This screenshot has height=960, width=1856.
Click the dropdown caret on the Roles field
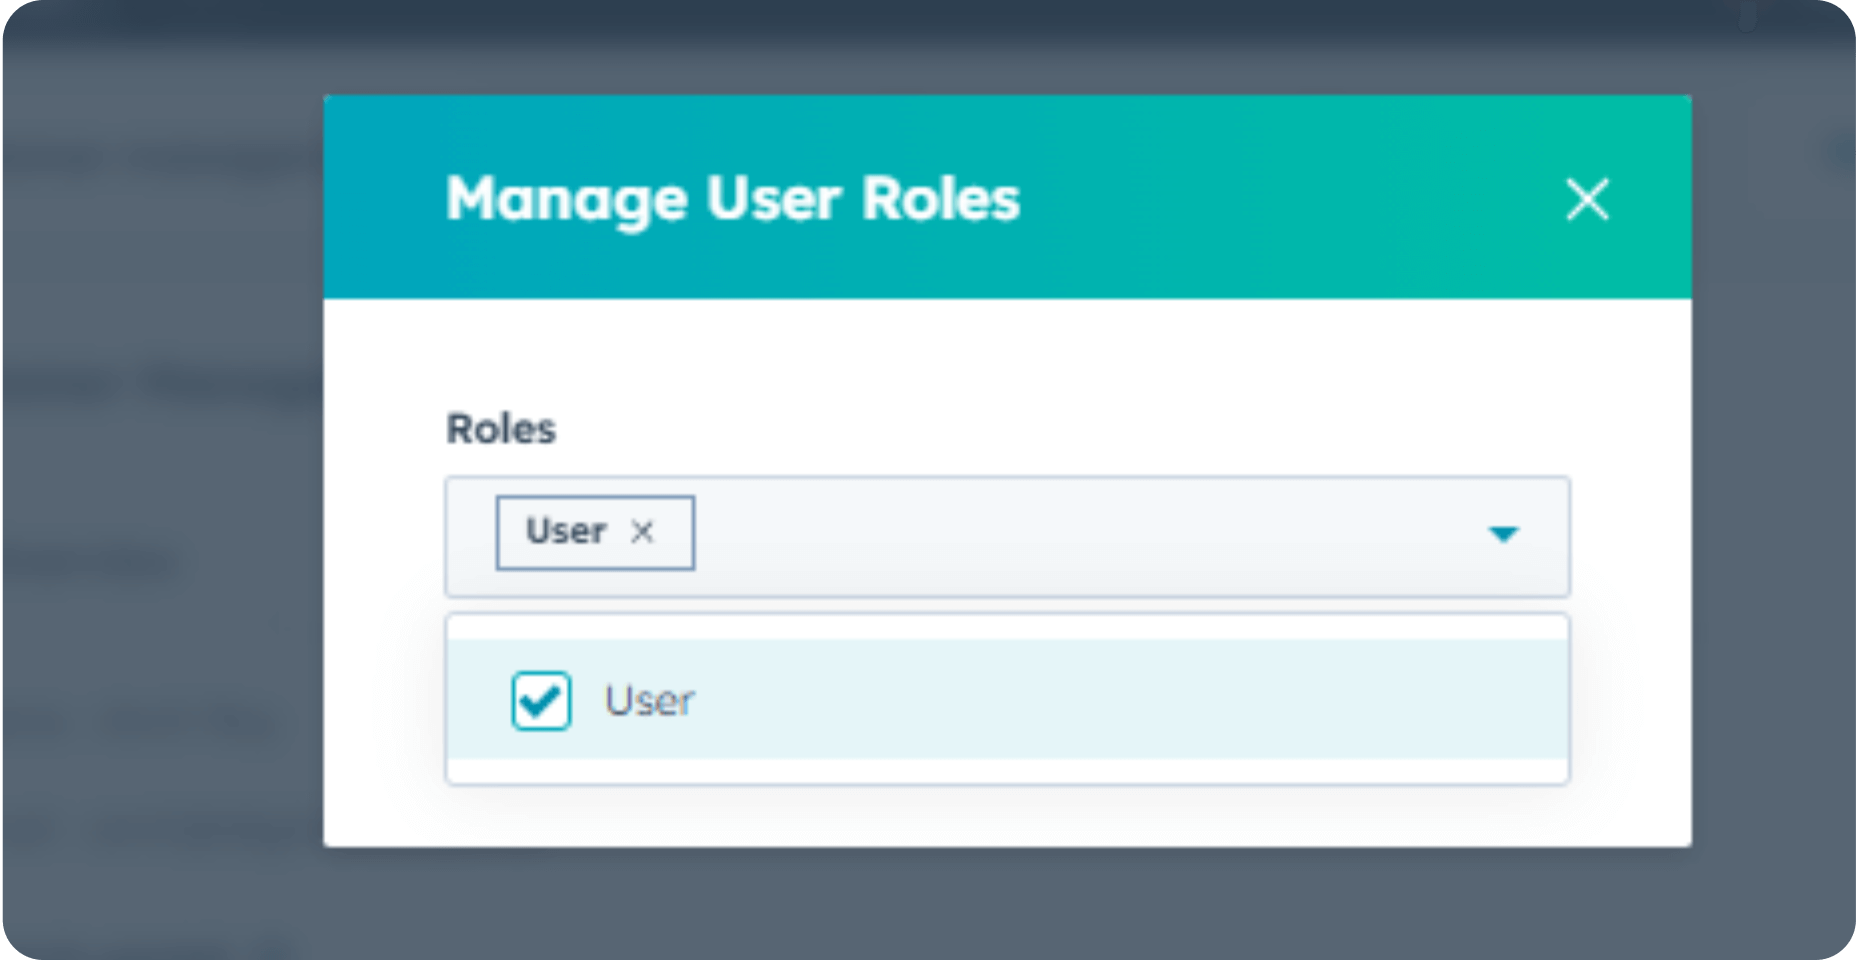tap(1503, 535)
